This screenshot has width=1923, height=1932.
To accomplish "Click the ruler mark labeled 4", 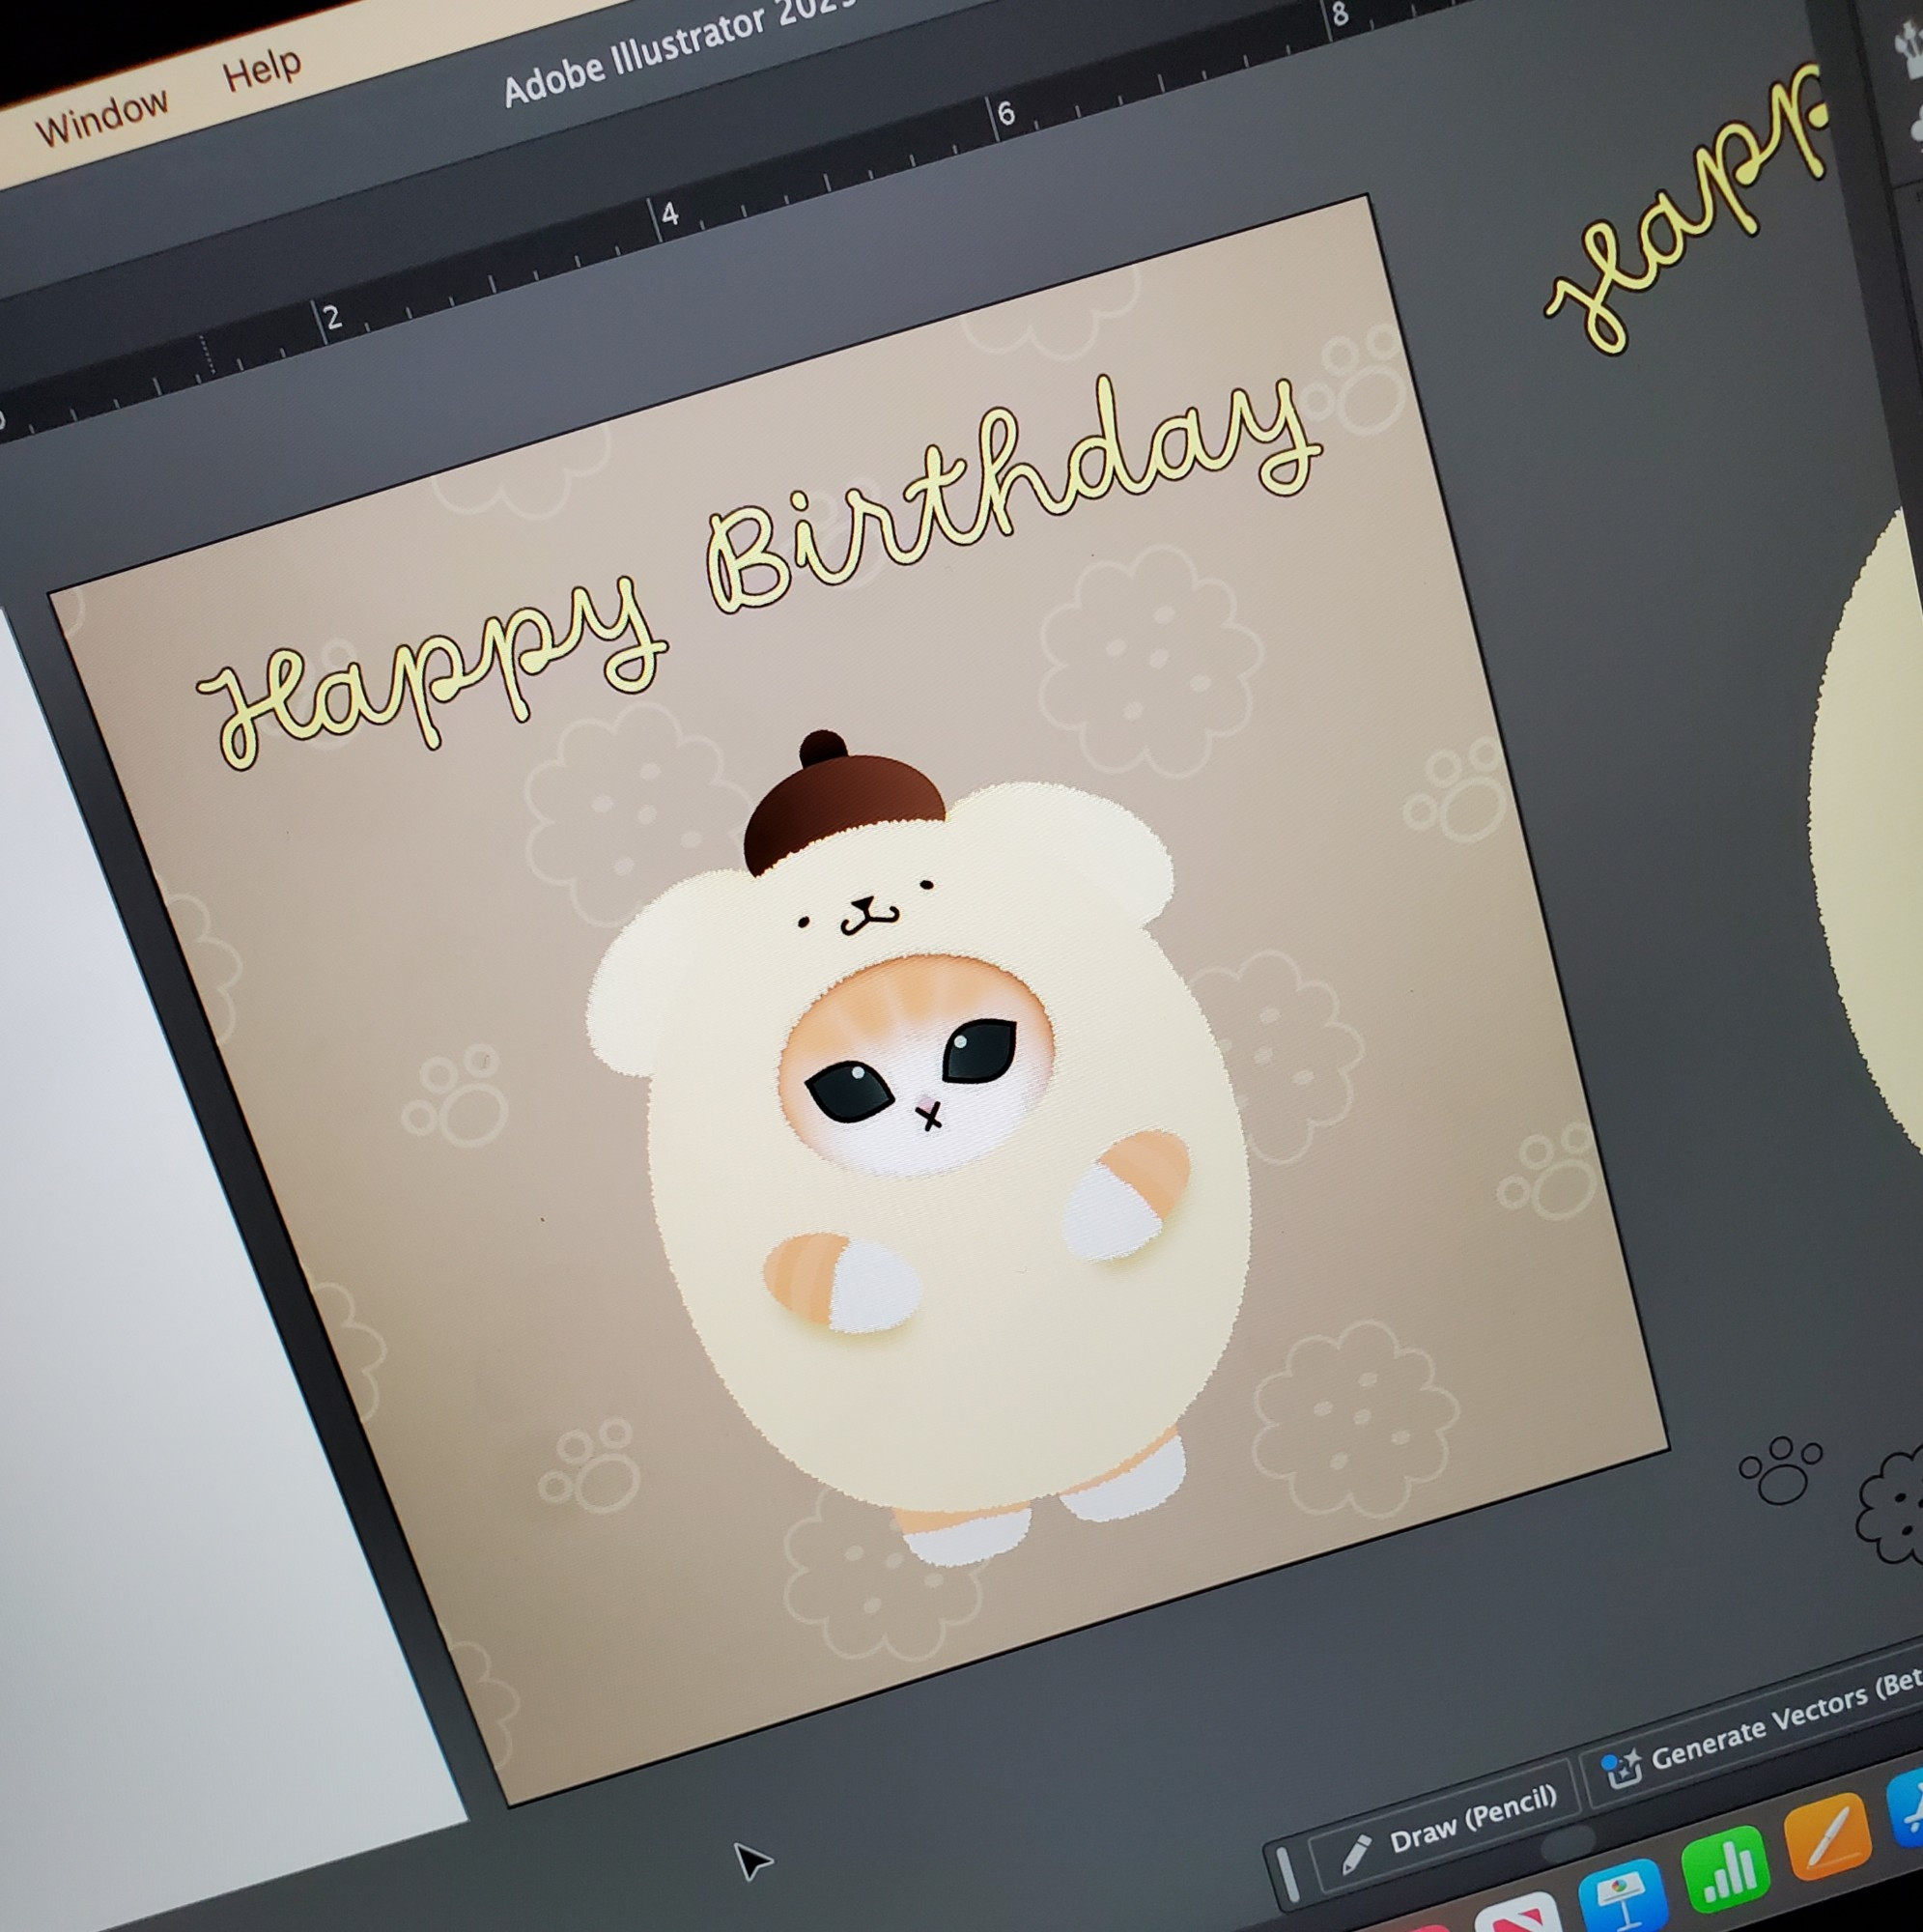I will pyautogui.click(x=670, y=213).
